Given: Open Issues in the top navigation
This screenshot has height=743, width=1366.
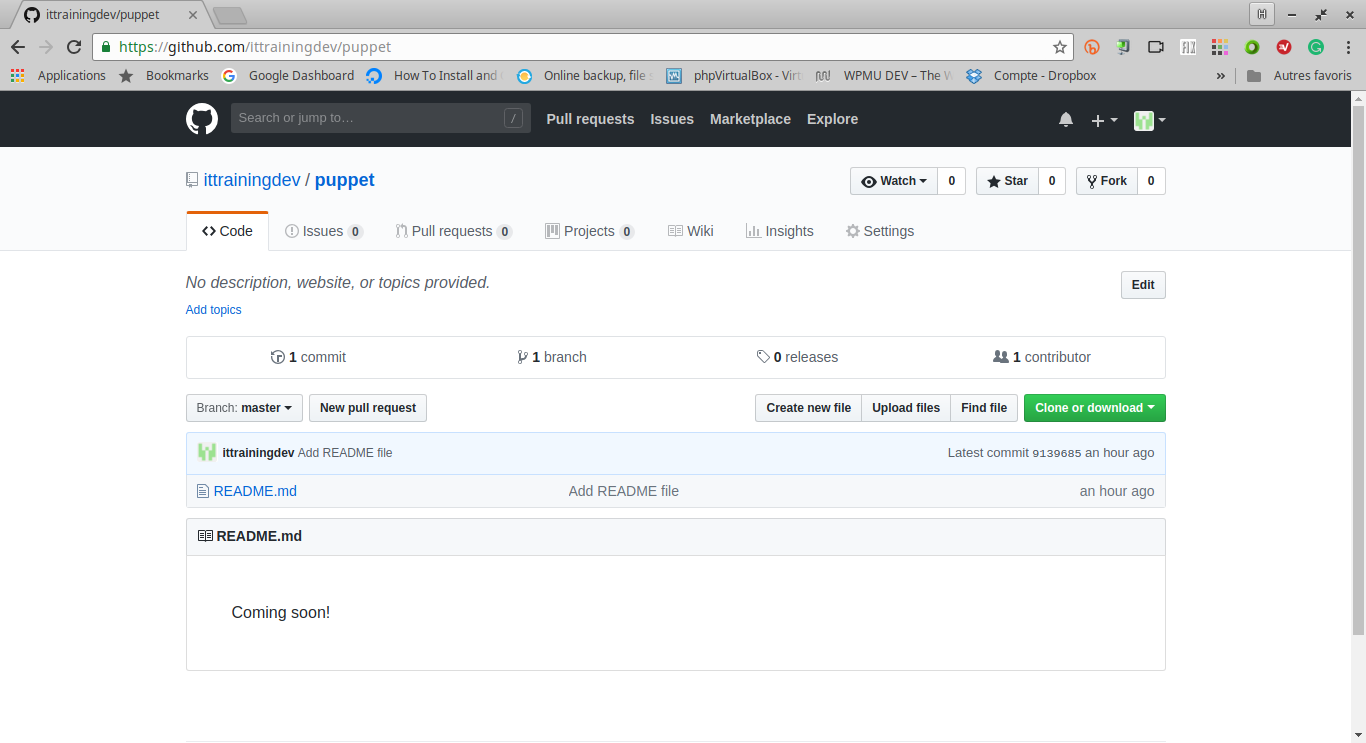Looking at the screenshot, I should (672, 119).
